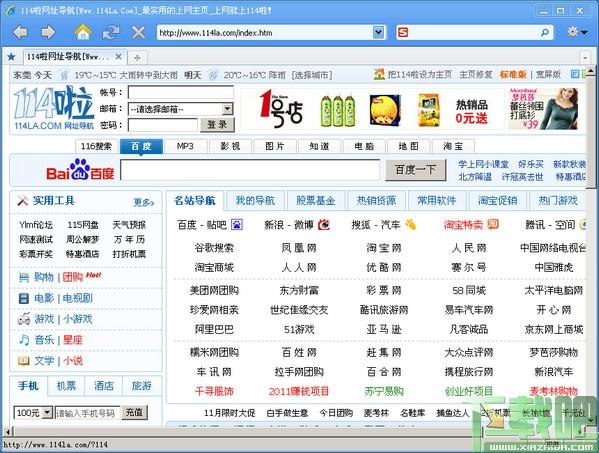The image size is (599, 453).
Task: Open the 苏宁易购 link
Action: (384, 391)
